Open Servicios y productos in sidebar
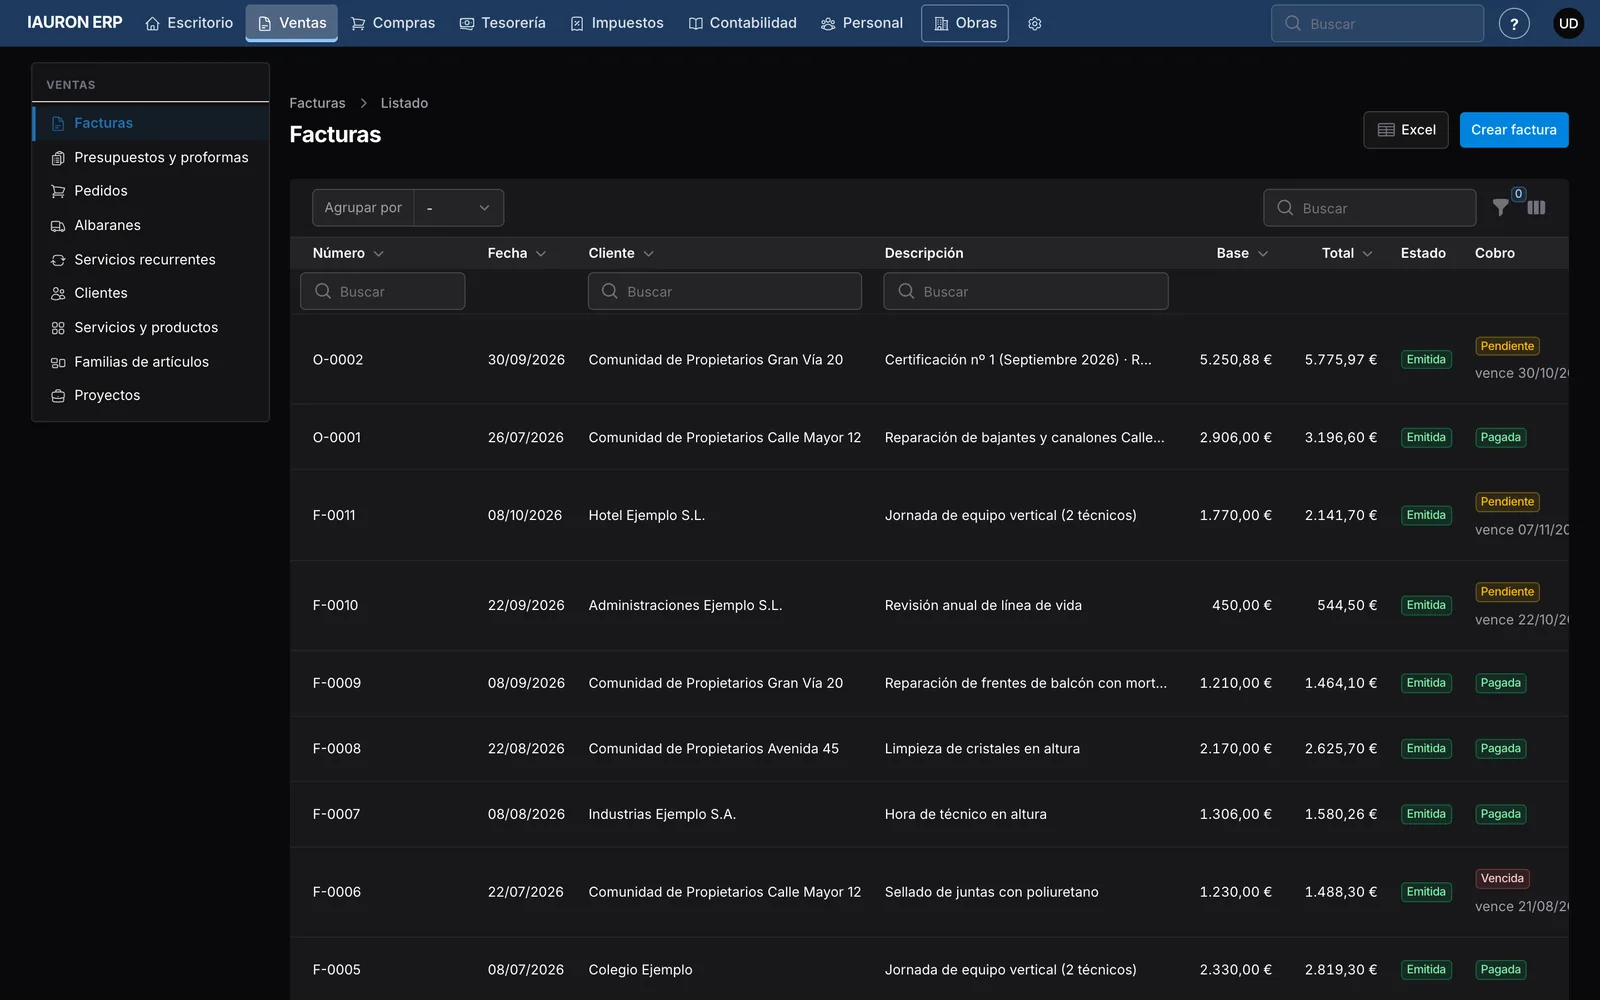 pyautogui.click(x=151, y=327)
